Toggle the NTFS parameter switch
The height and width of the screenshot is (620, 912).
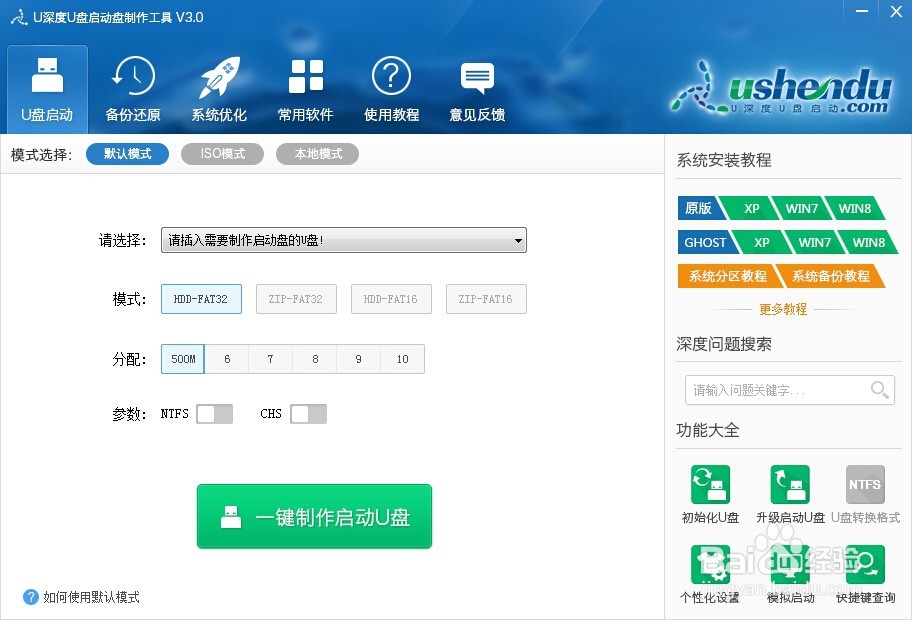tap(213, 413)
